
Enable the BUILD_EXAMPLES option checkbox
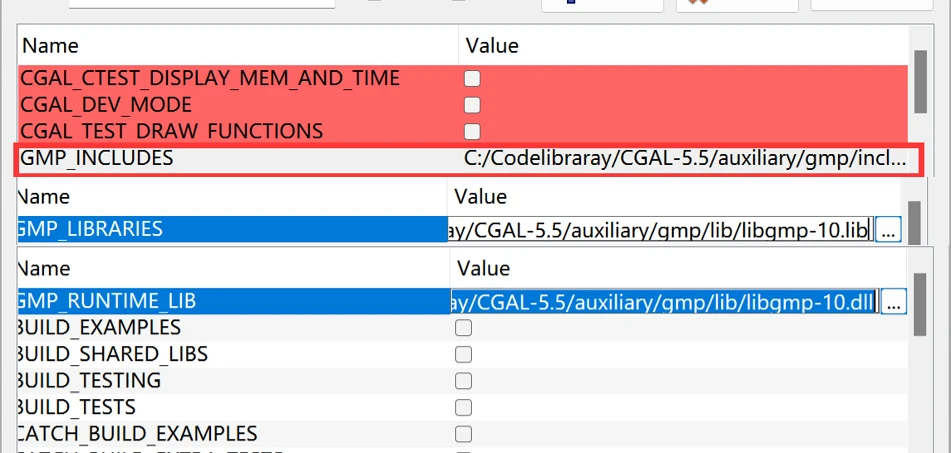click(x=464, y=328)
